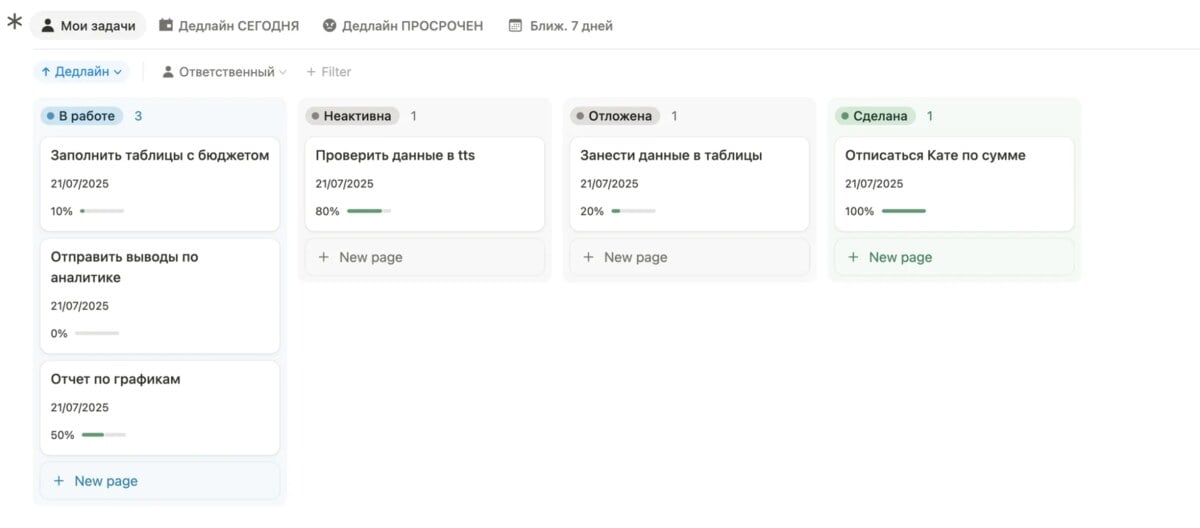Viewport: 1200px width, 528px height.
Task: Add New page in Отложена column
Action: point(690,257)
